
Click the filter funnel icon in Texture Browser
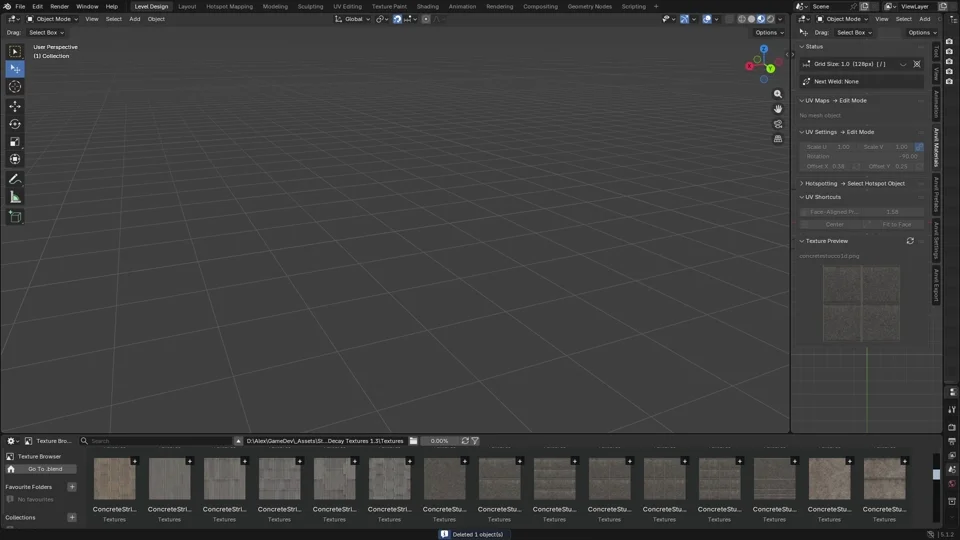click(x=475, y=441)
